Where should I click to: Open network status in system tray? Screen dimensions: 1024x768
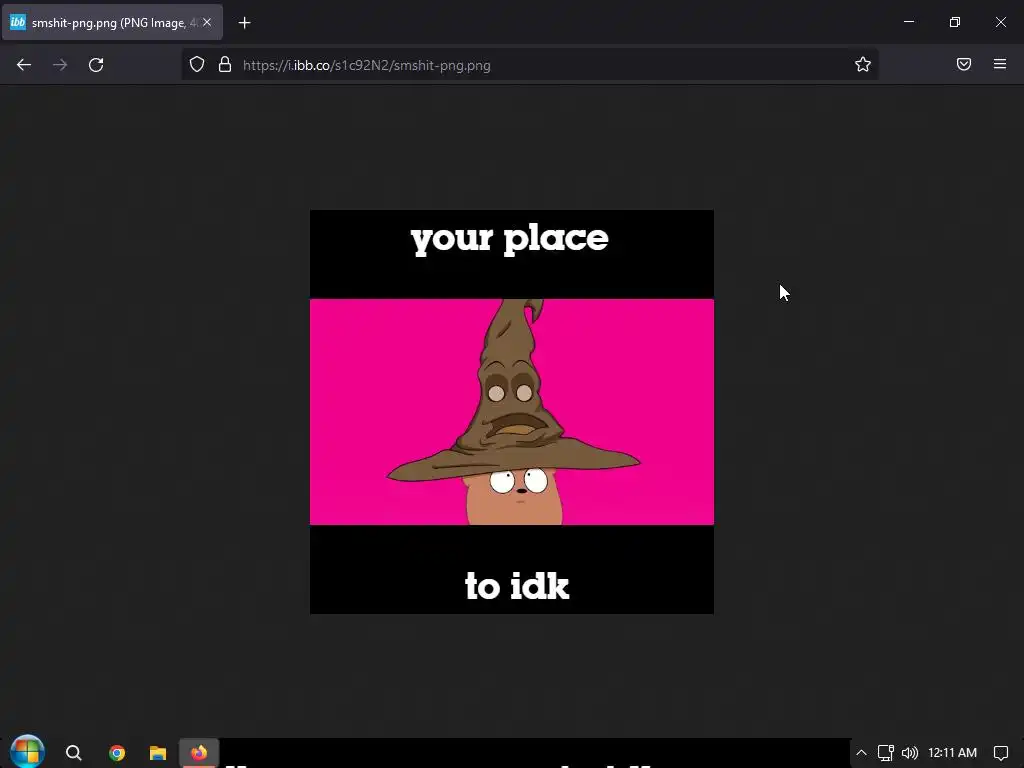pos(886,753)
